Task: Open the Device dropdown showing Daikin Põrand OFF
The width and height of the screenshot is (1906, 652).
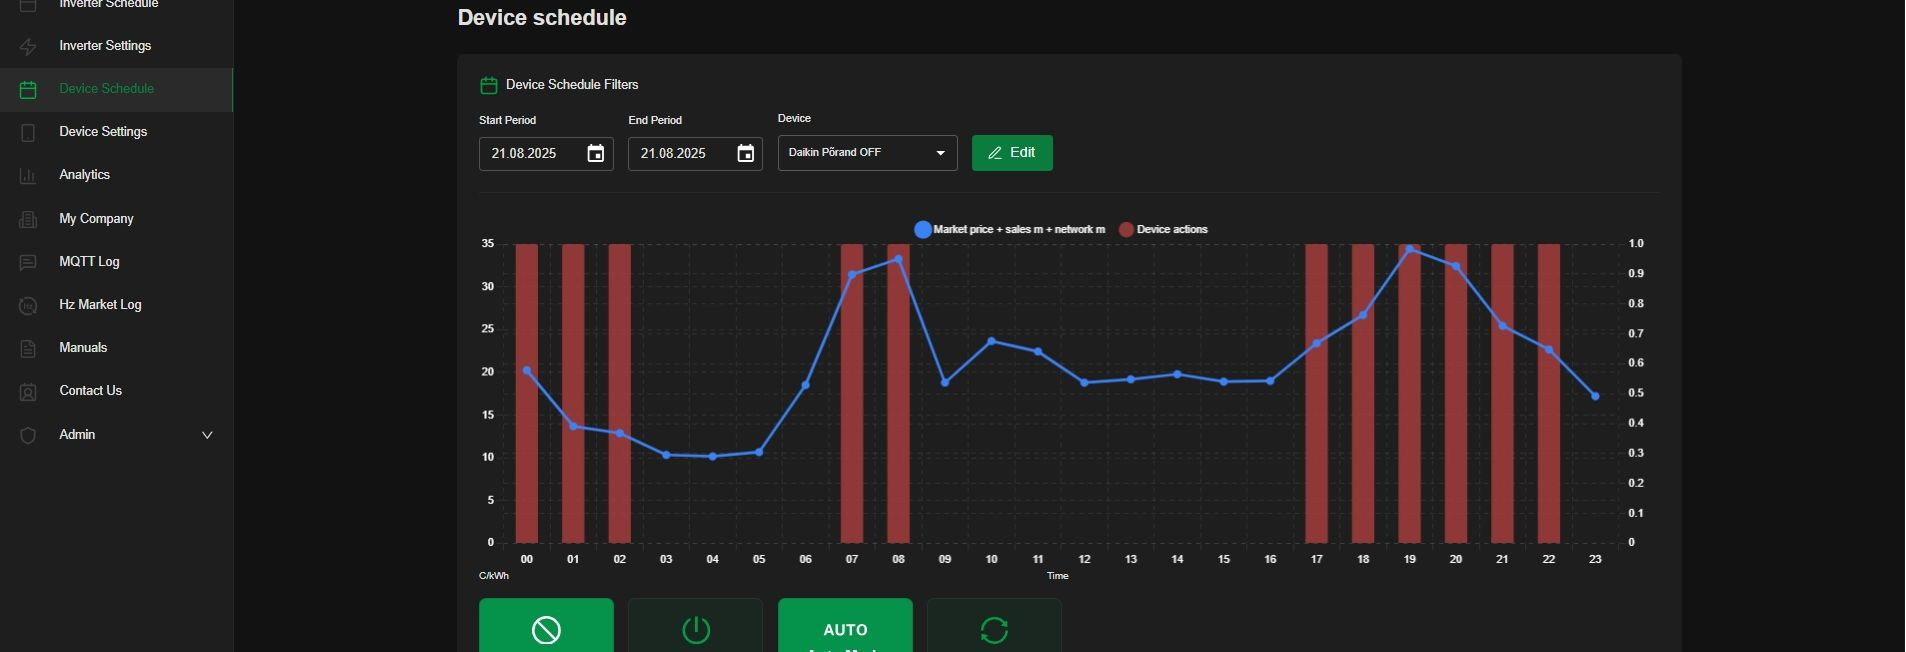Action: pyautogui.click(x=867, y=153)
